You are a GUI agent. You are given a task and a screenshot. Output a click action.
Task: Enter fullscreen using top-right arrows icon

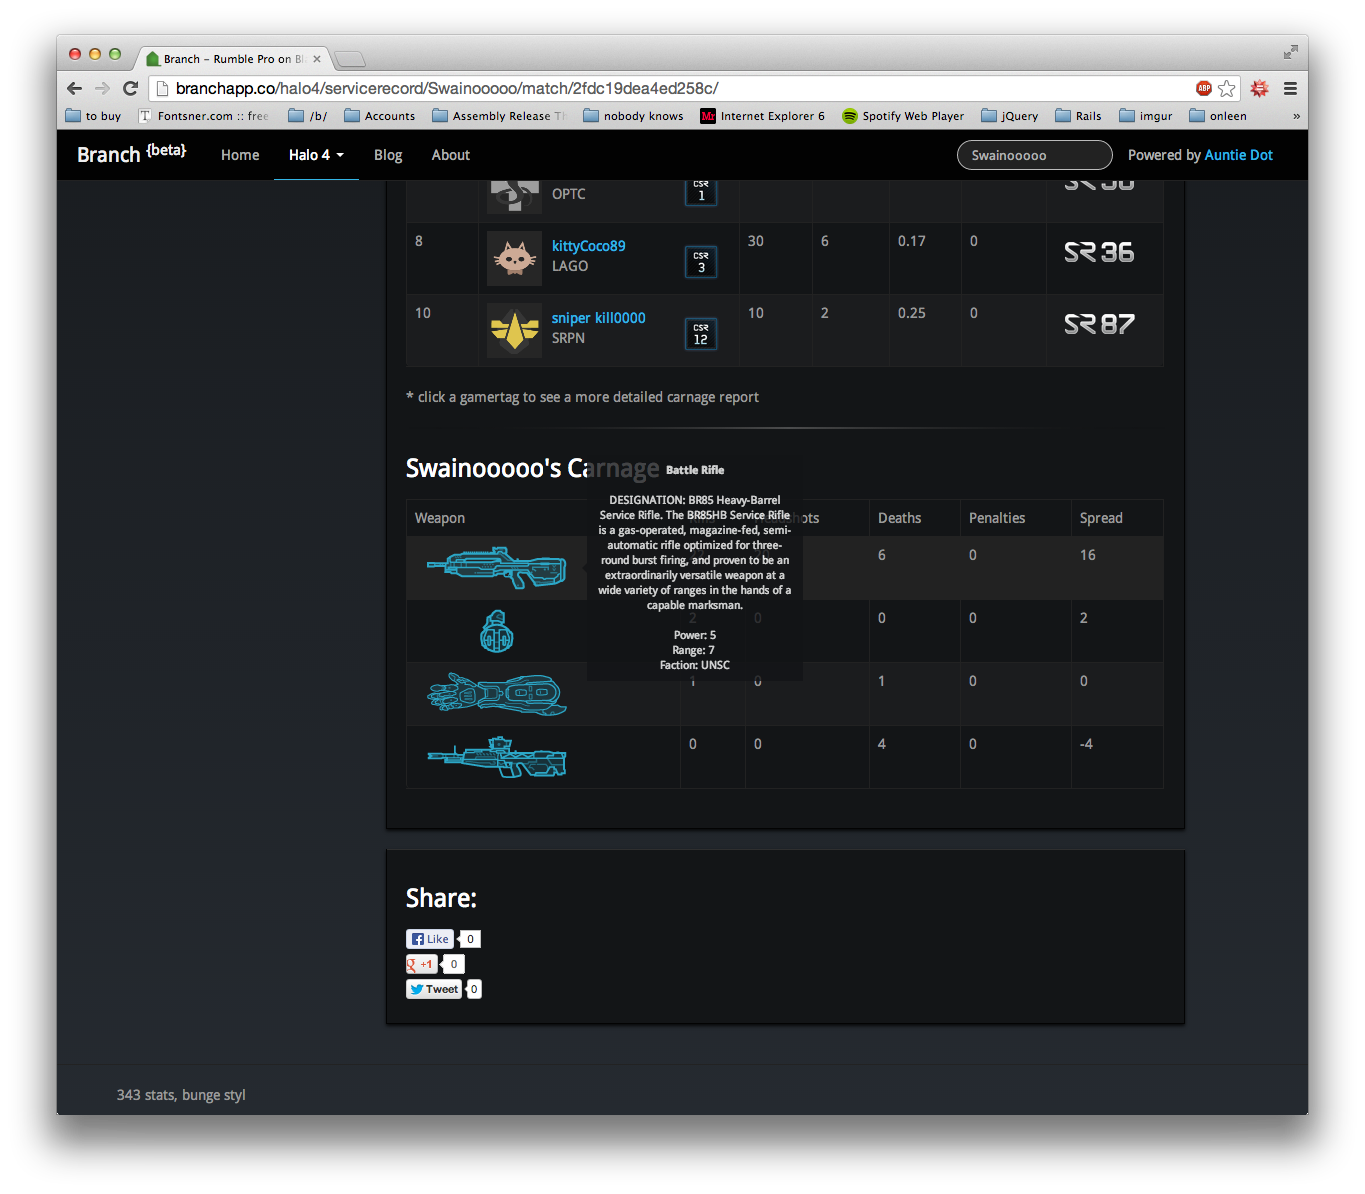(x=1291, y=52)
